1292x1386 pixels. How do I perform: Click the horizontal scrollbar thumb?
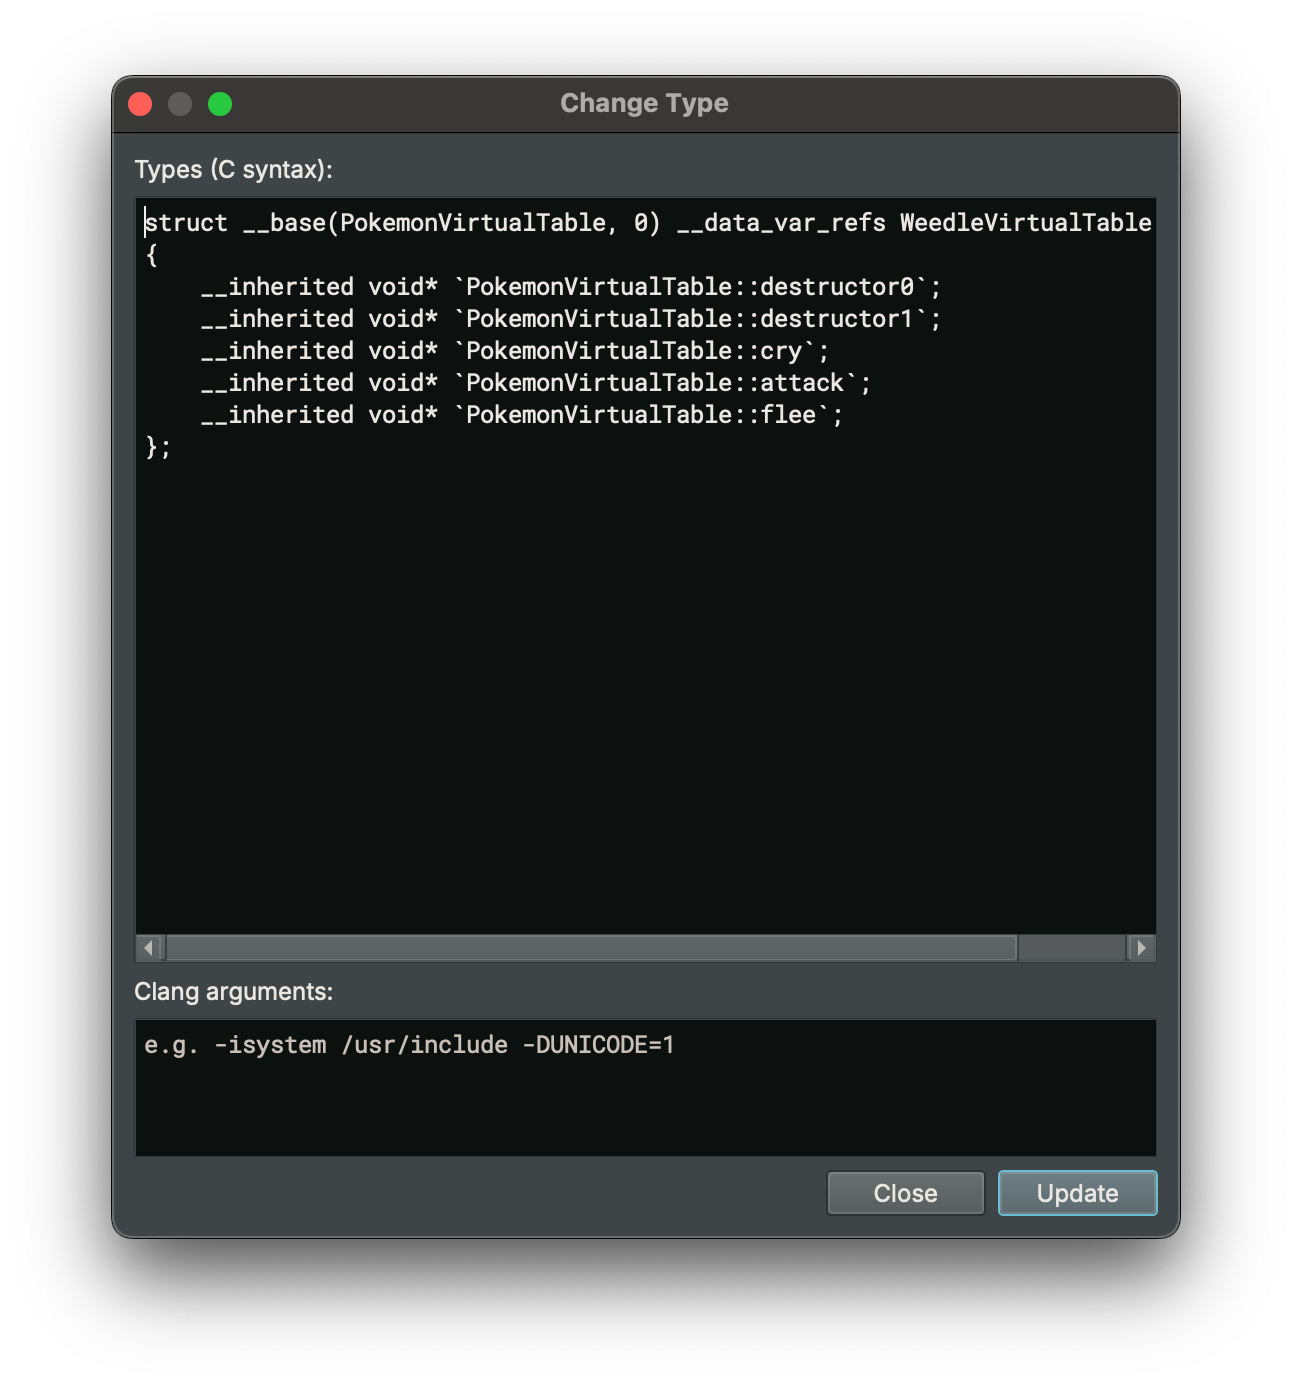(x=592, y=947)
